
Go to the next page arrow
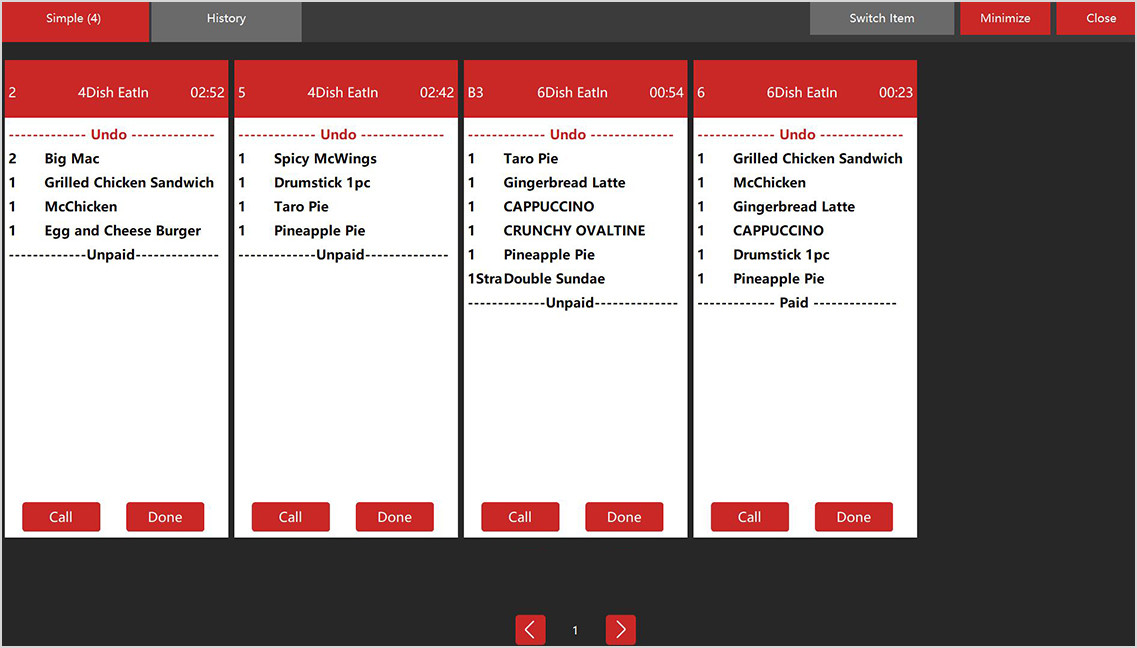[620, 630]
